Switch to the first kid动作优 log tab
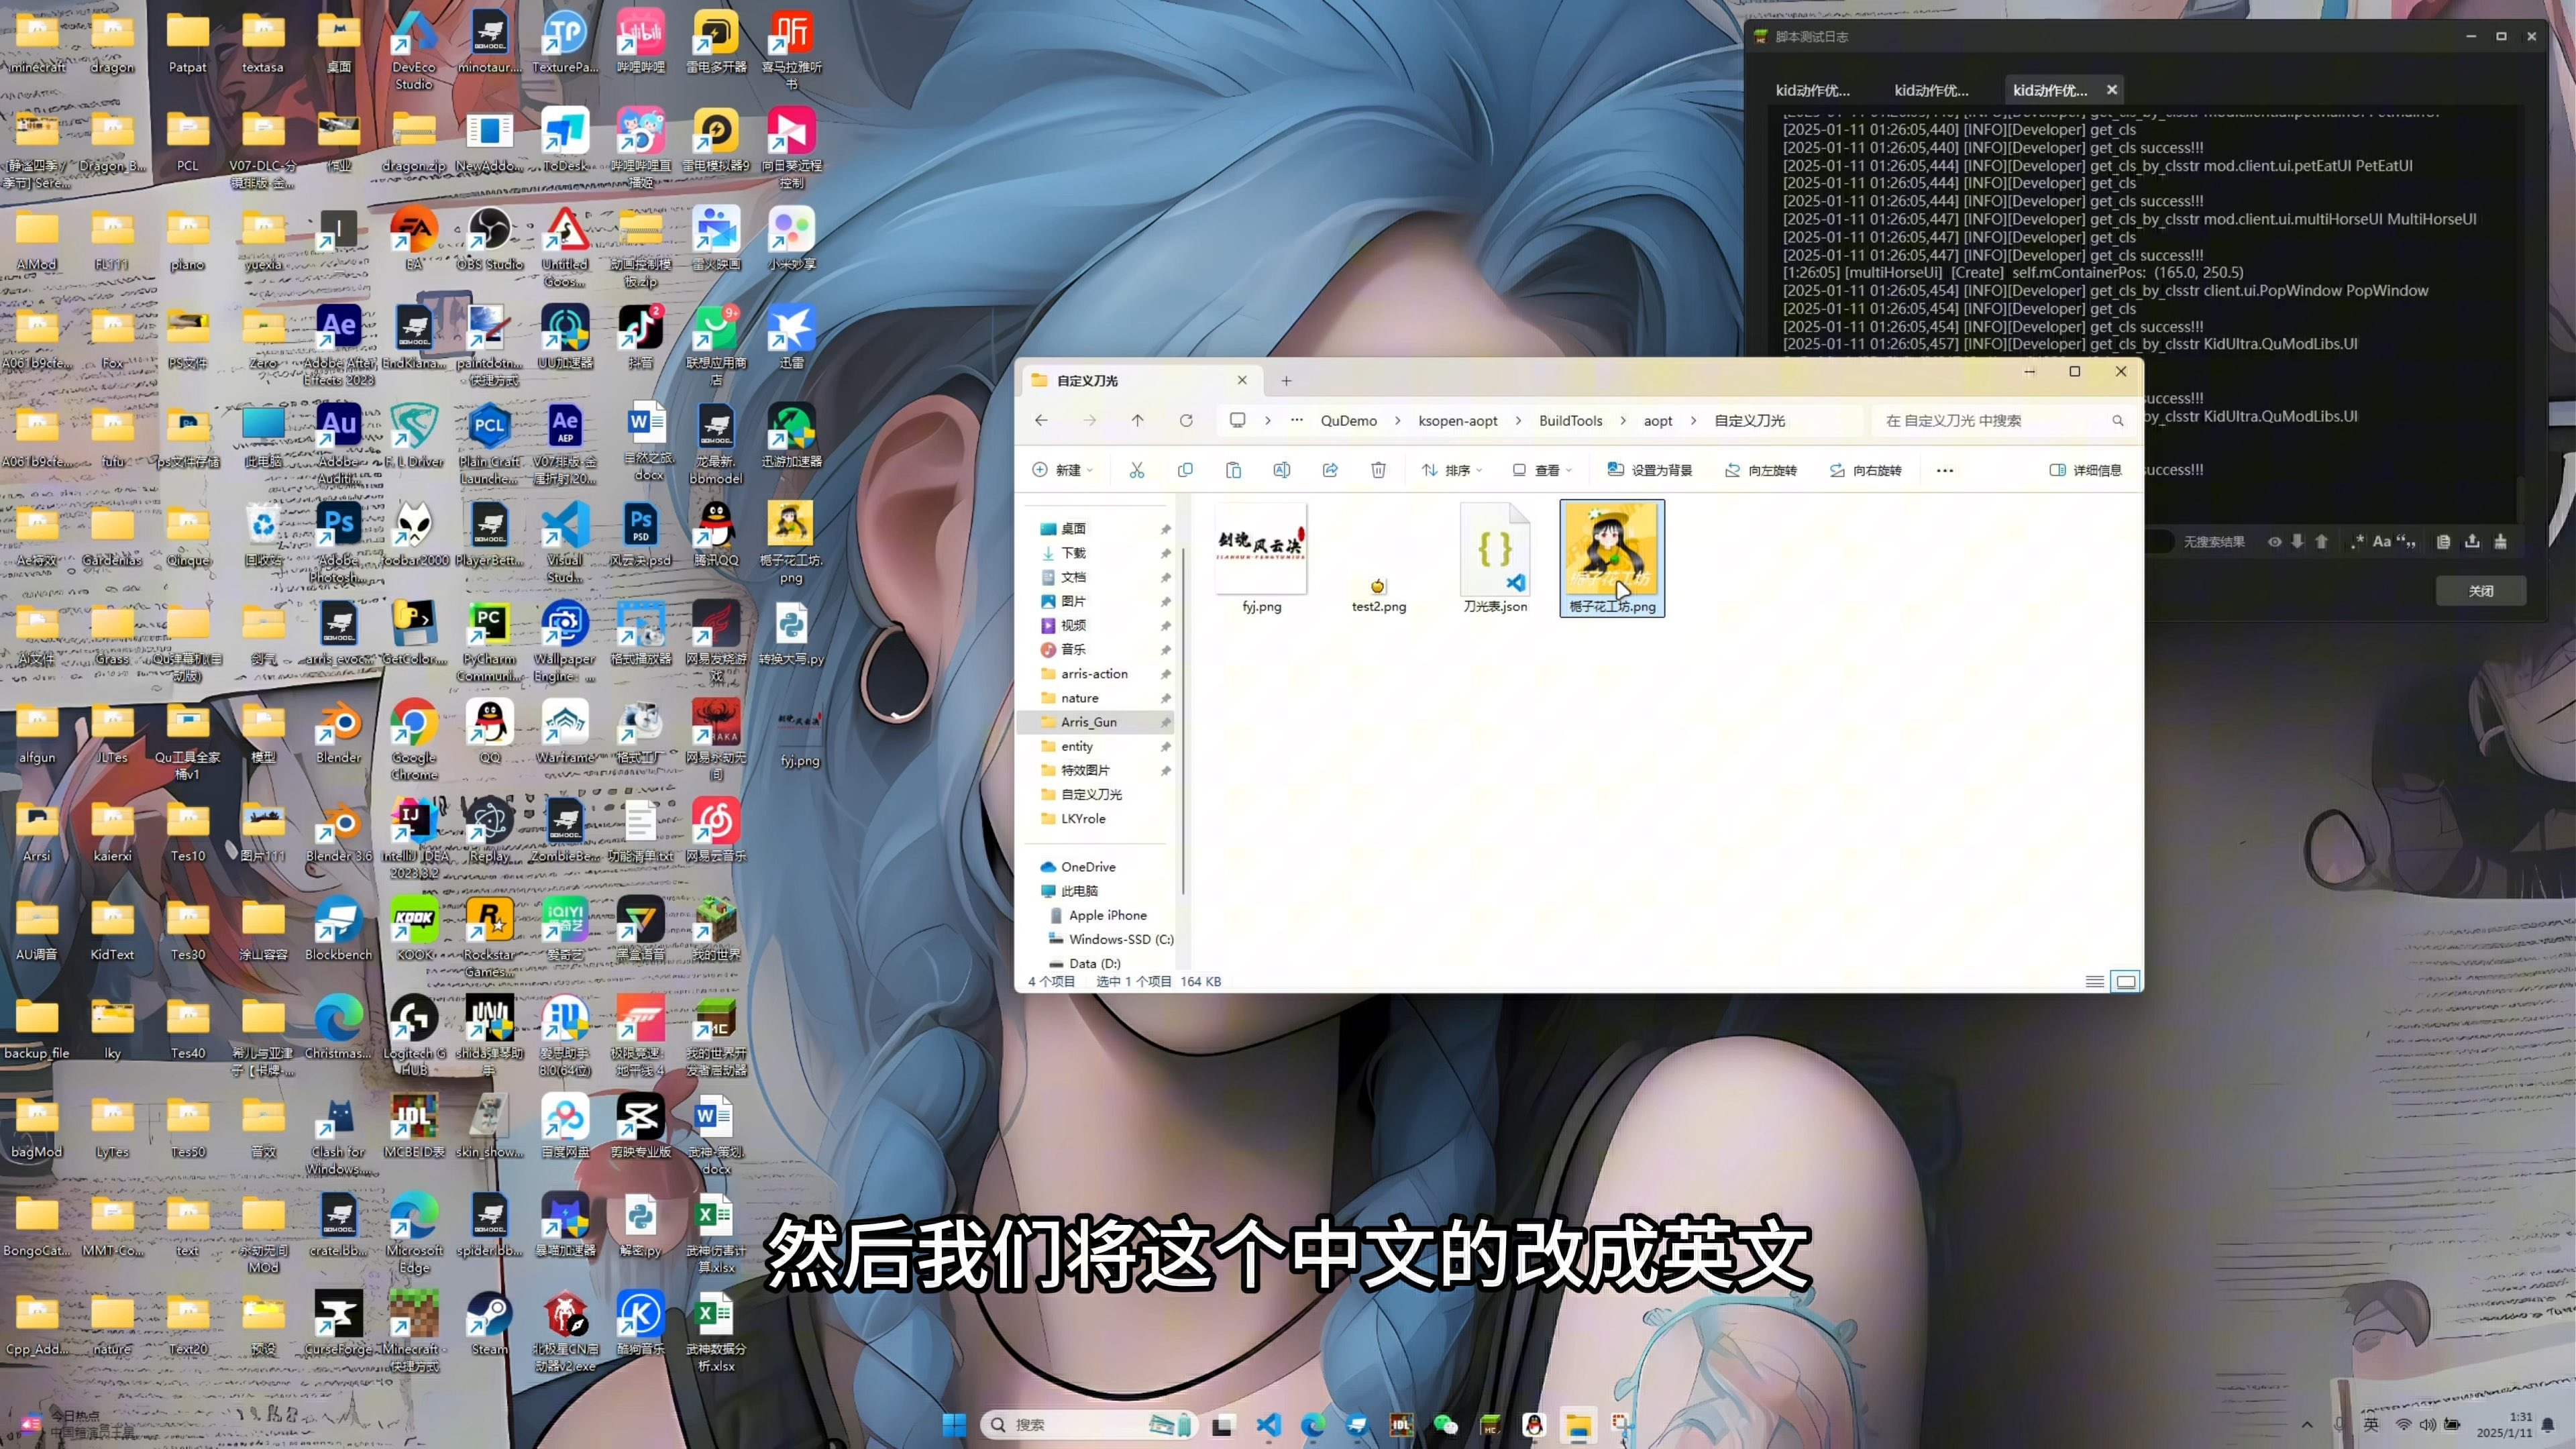2576x1449 pixels. click(1812, 91)
